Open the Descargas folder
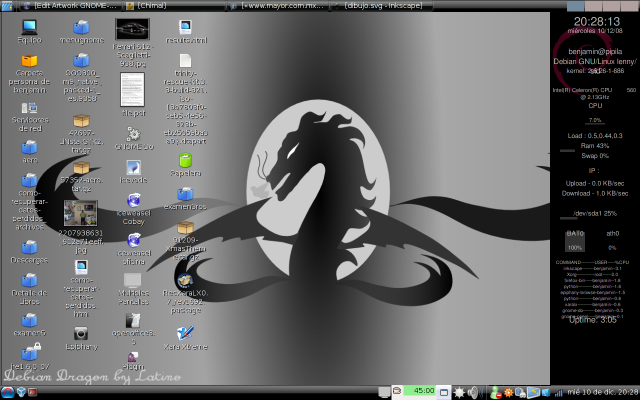Screen dimensions: 640x400 29,247
